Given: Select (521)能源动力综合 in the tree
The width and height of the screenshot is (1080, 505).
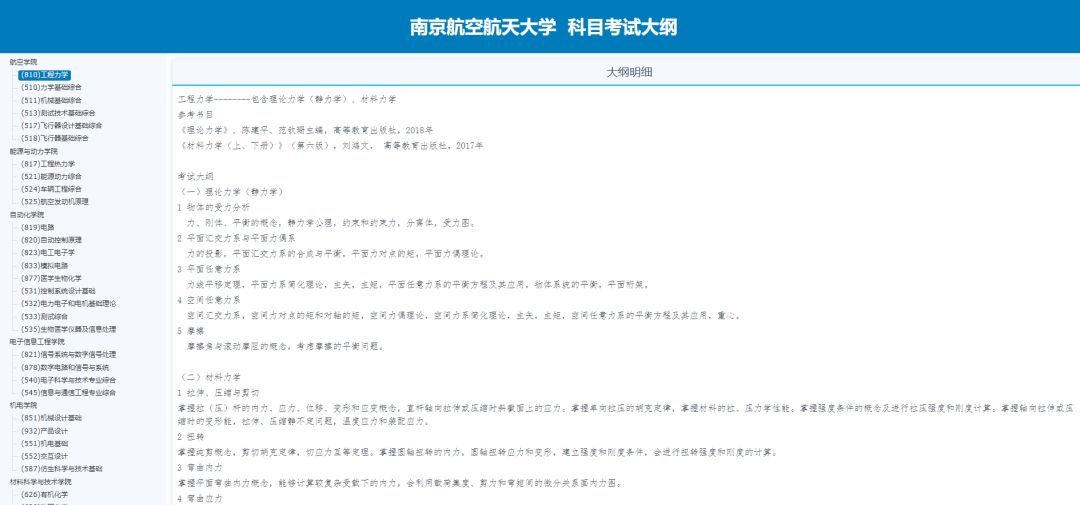Looking at the screenshot, I should click(x=51, y=176).
